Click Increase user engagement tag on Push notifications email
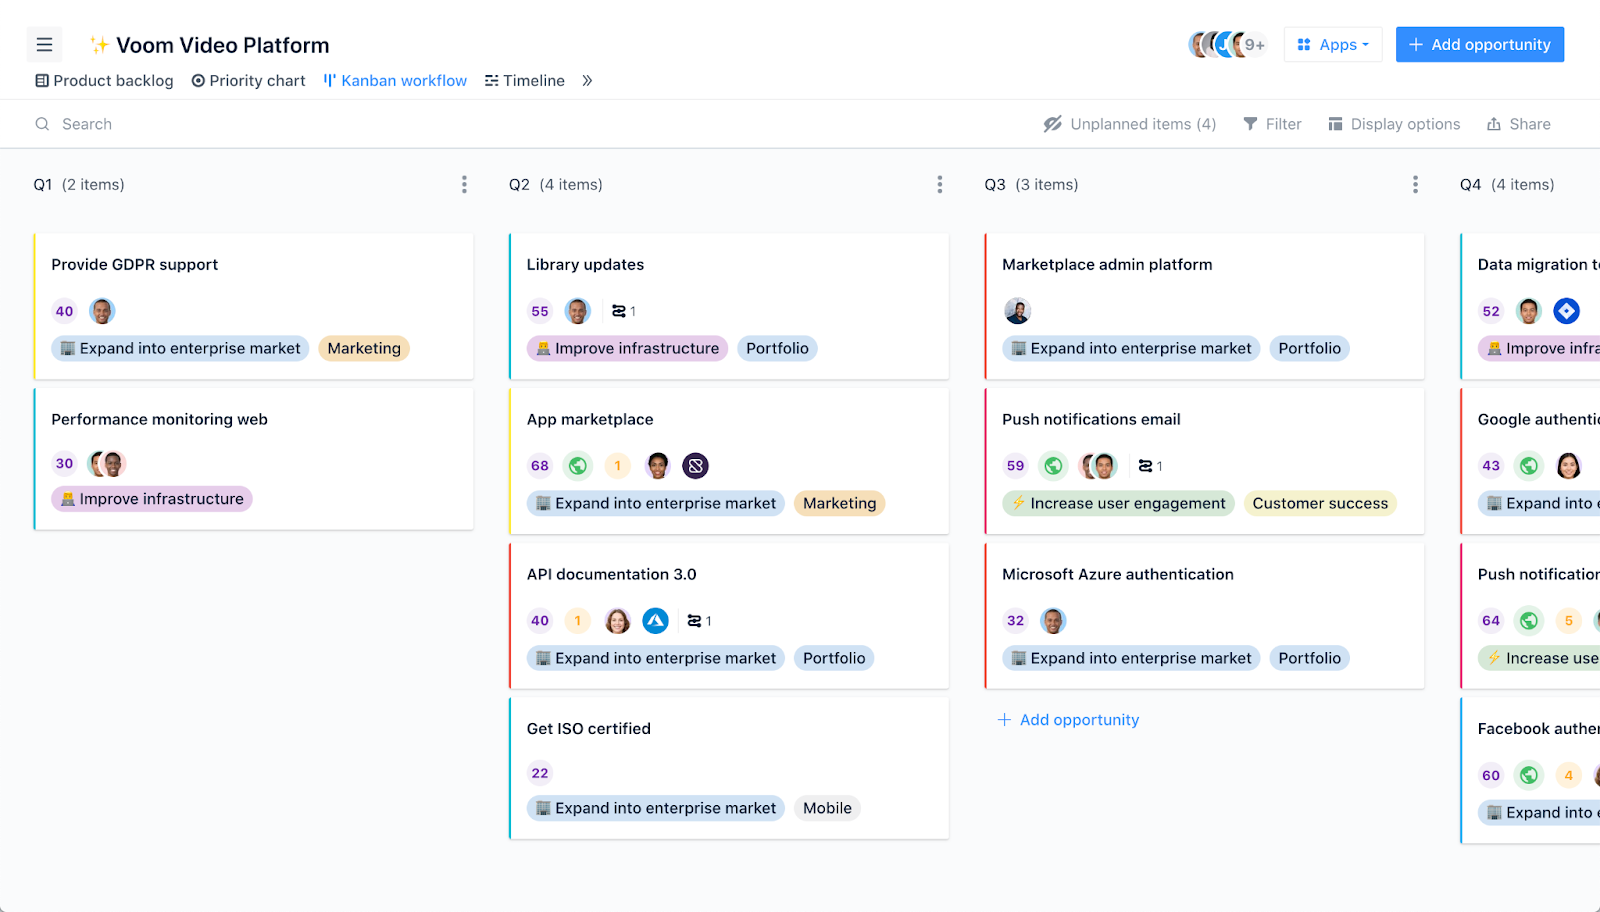The image size is (1600, 912). pyautogui.click(x=1118, y=504)
